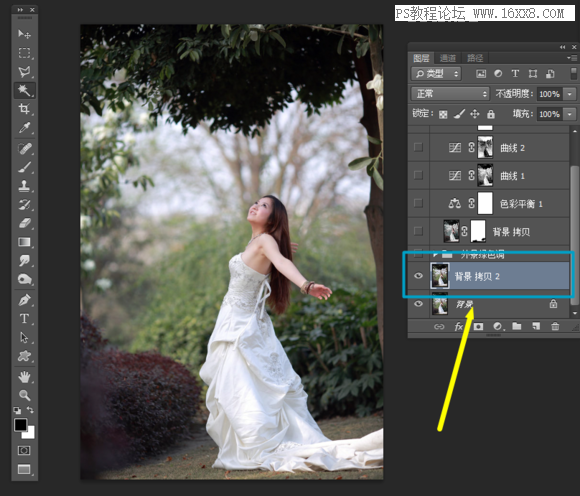Select the Crop tool
The width and height of the screenshot is (580, 496).
pyautogui.click(x=24, y=109)
